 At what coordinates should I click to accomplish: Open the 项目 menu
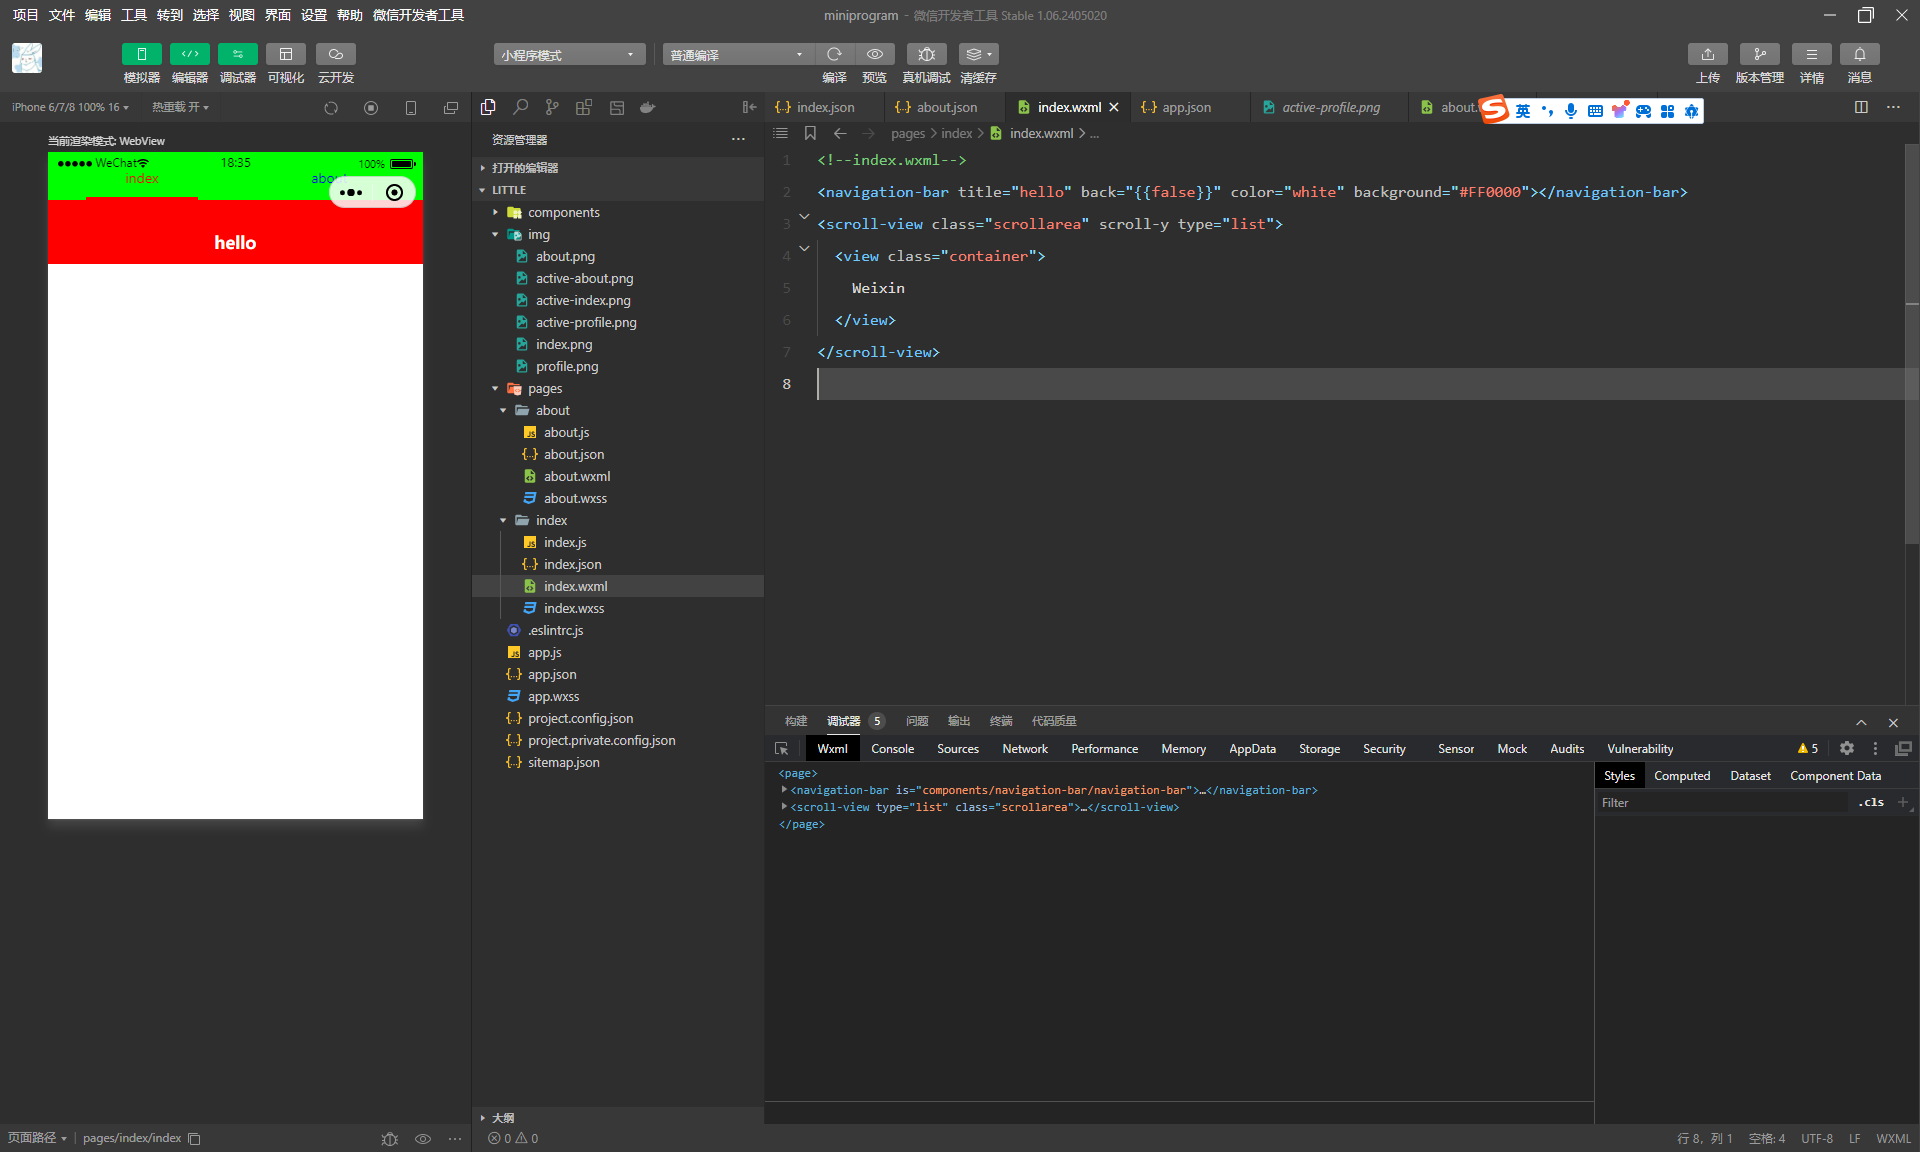tap(25, 15)
